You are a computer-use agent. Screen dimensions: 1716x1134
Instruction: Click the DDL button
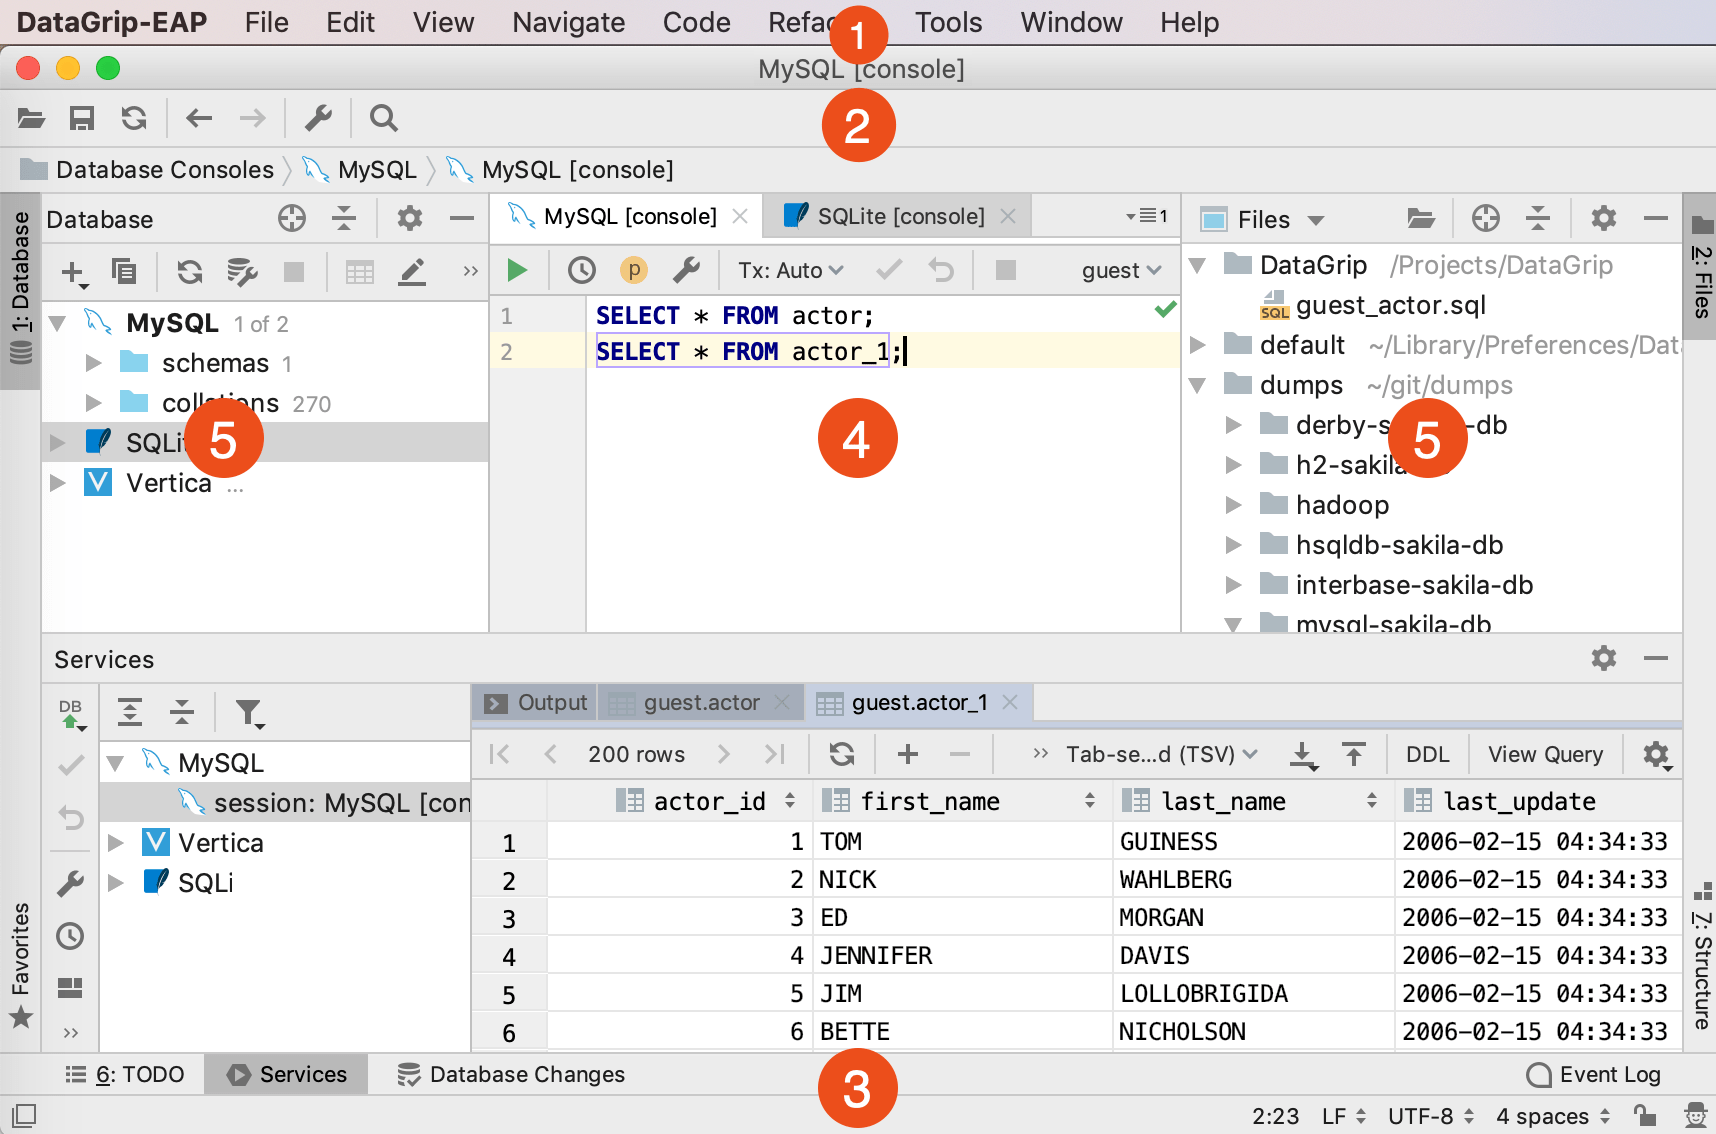click(1428, 754)
